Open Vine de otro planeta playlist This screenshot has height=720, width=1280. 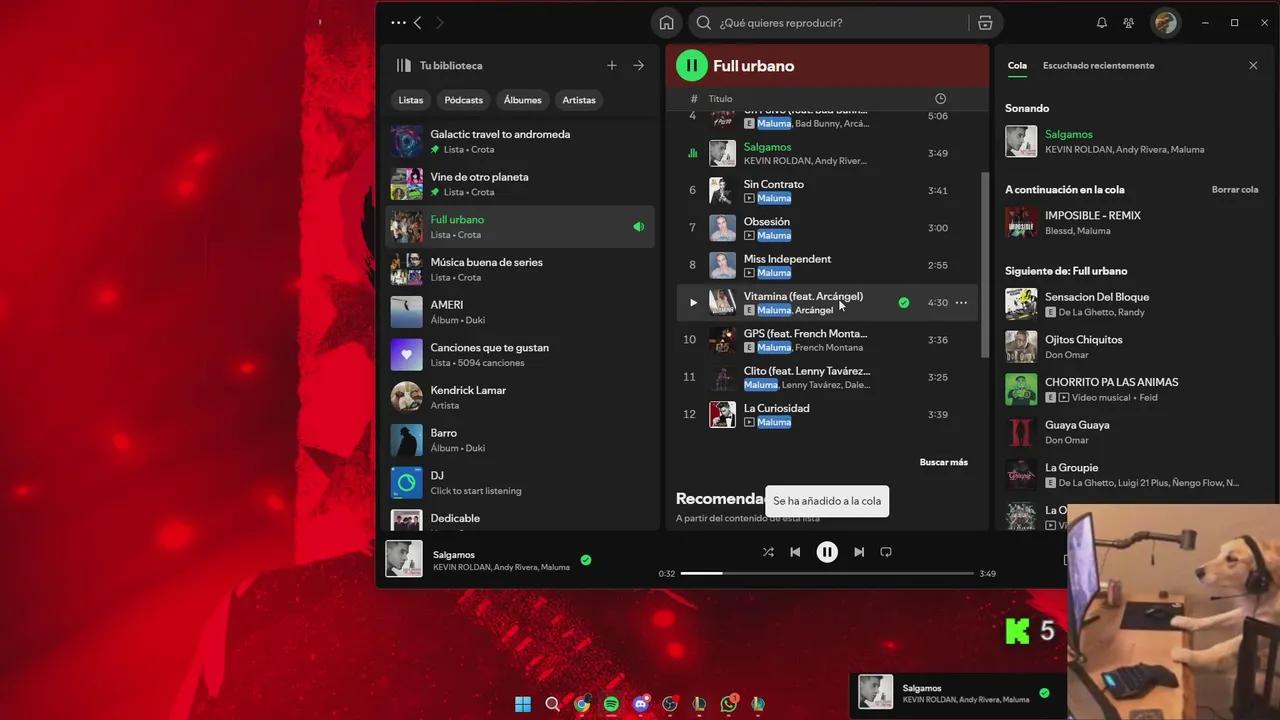point(520,184)
